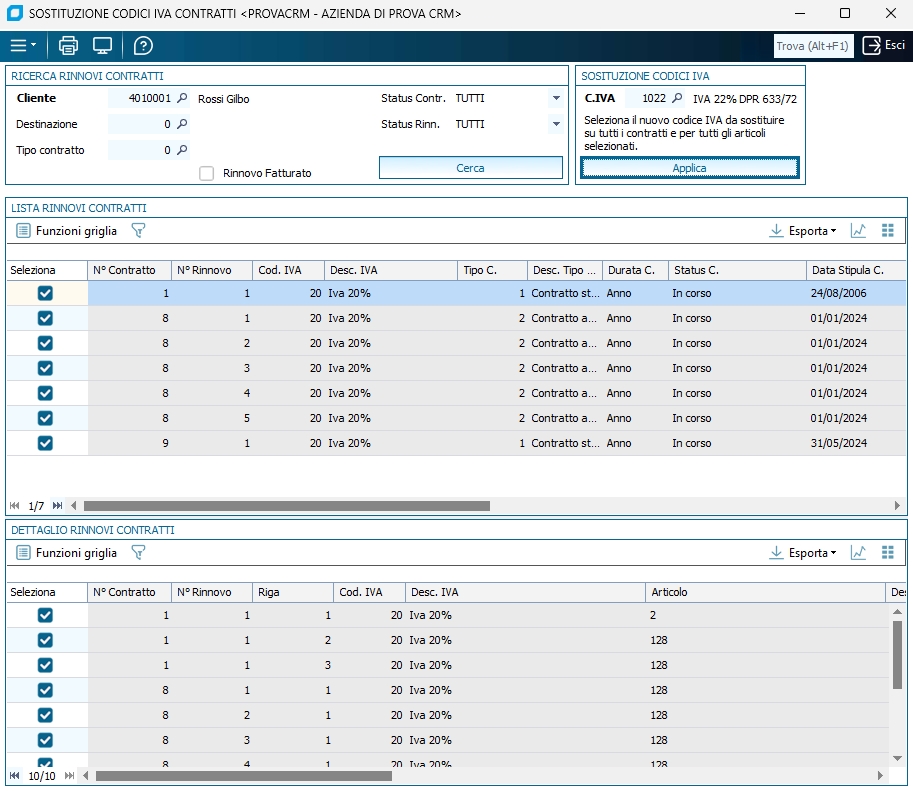913x791 pixels.
Task: Click grid layout icon in Lista Rinnovi toolbar
Action: (x=887, y=231)
